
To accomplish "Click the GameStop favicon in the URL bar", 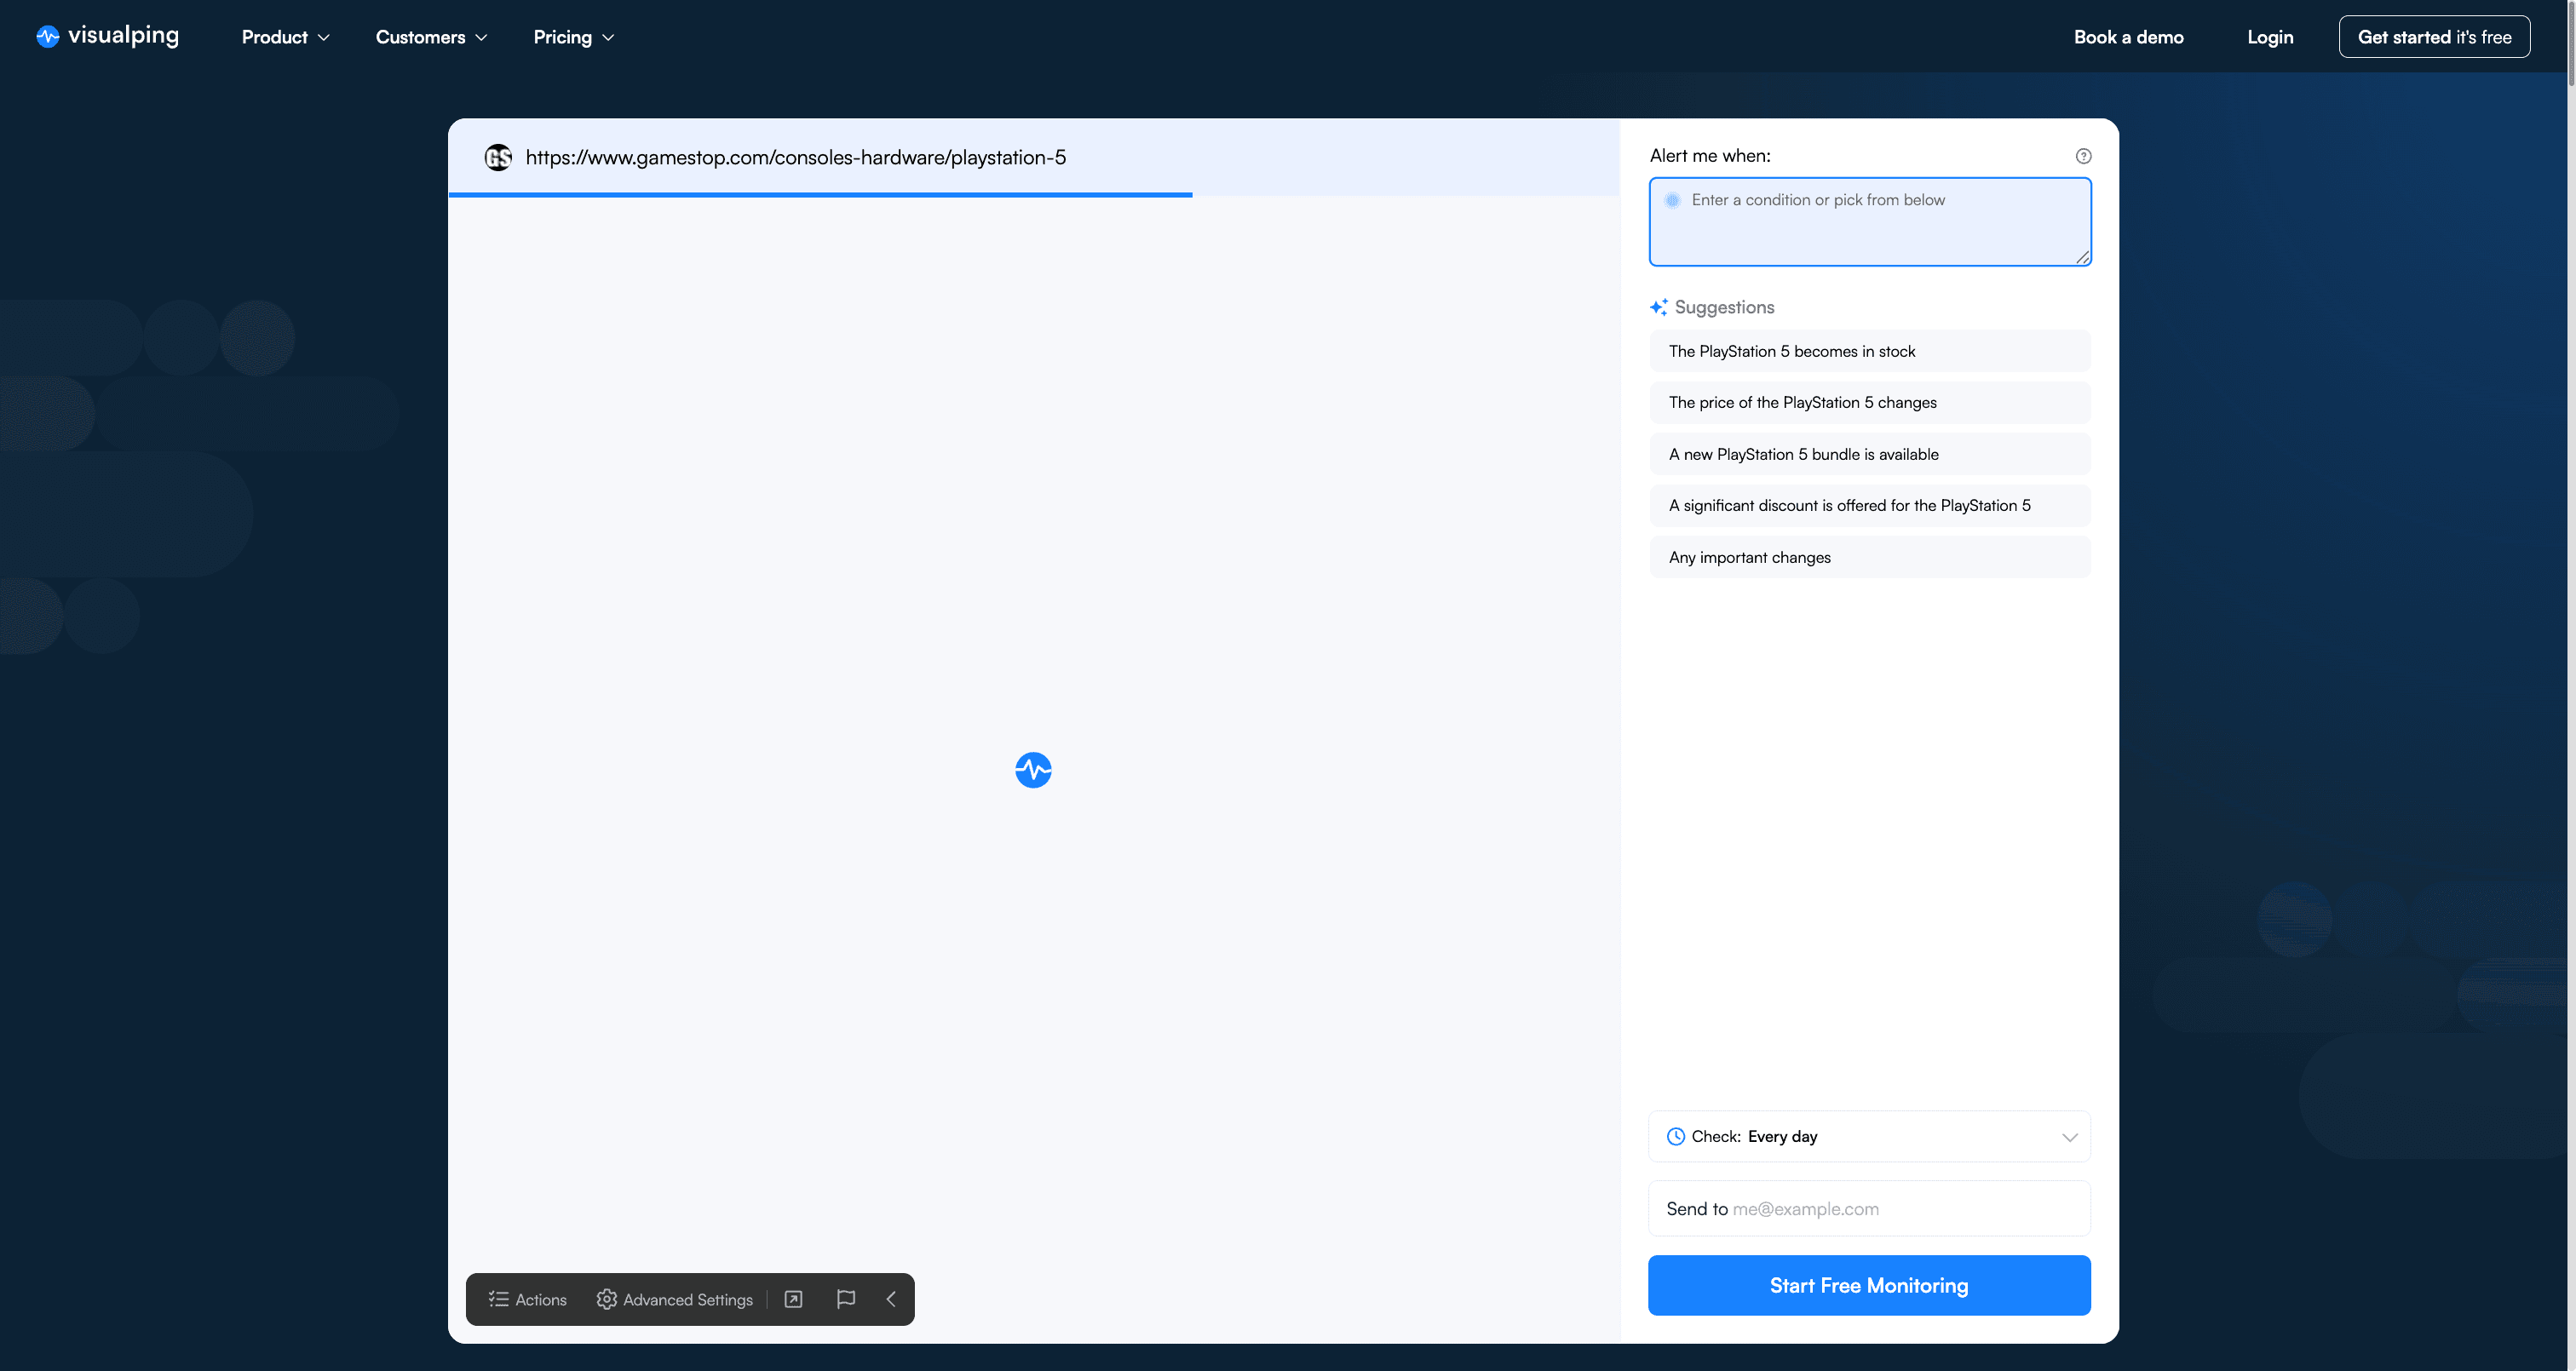I will click(x=498, y=157).
